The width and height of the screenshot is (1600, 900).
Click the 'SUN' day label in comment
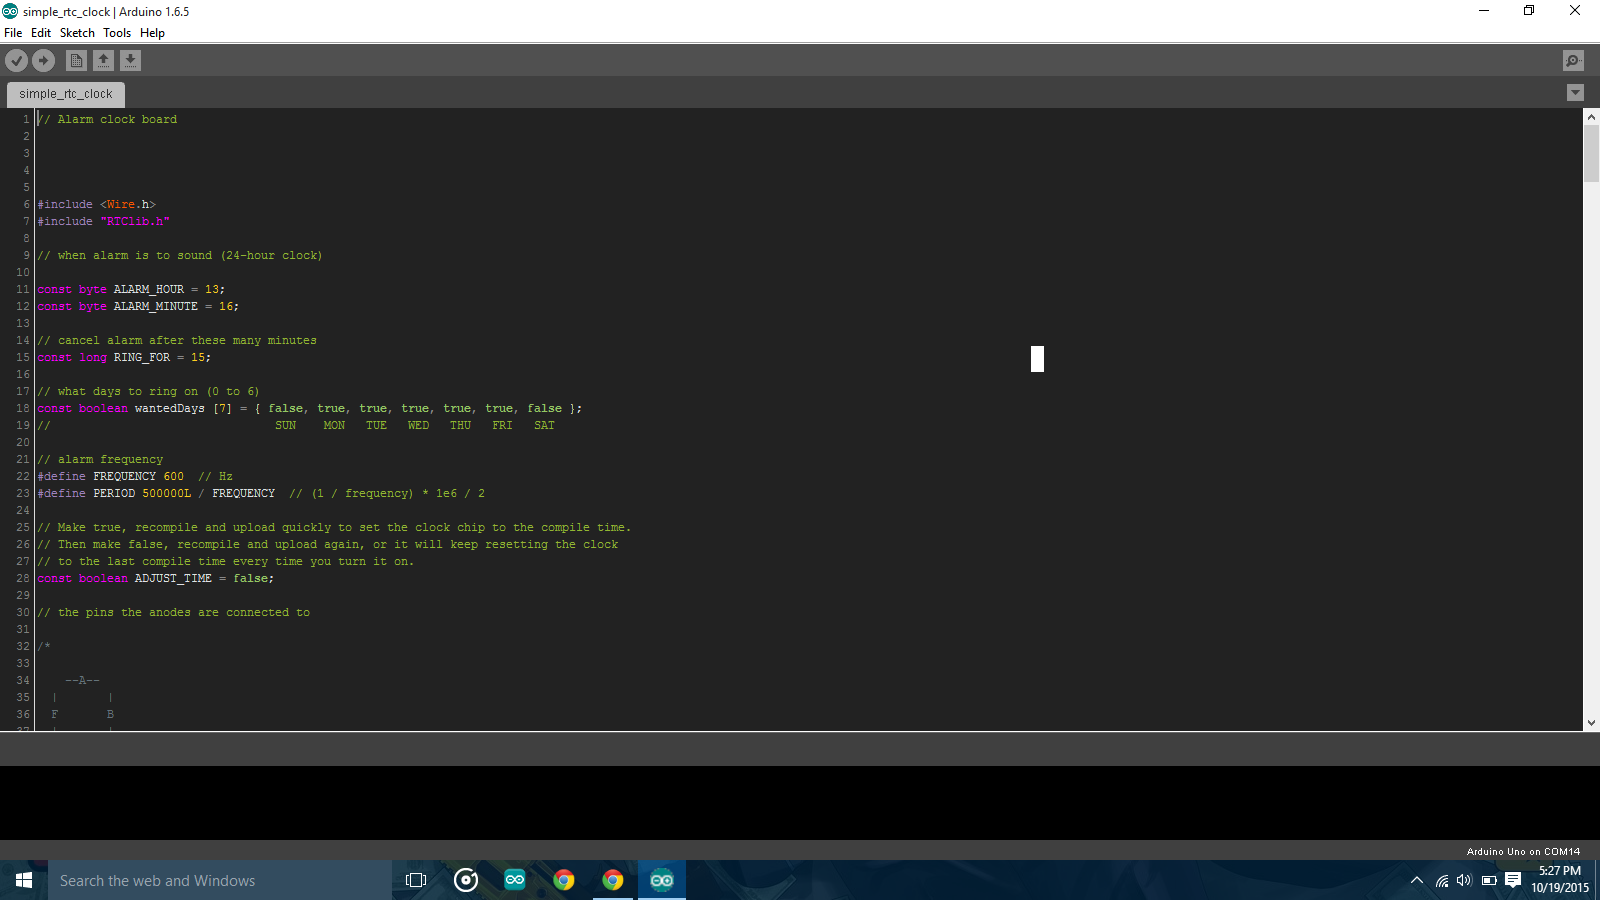[286, 425]
